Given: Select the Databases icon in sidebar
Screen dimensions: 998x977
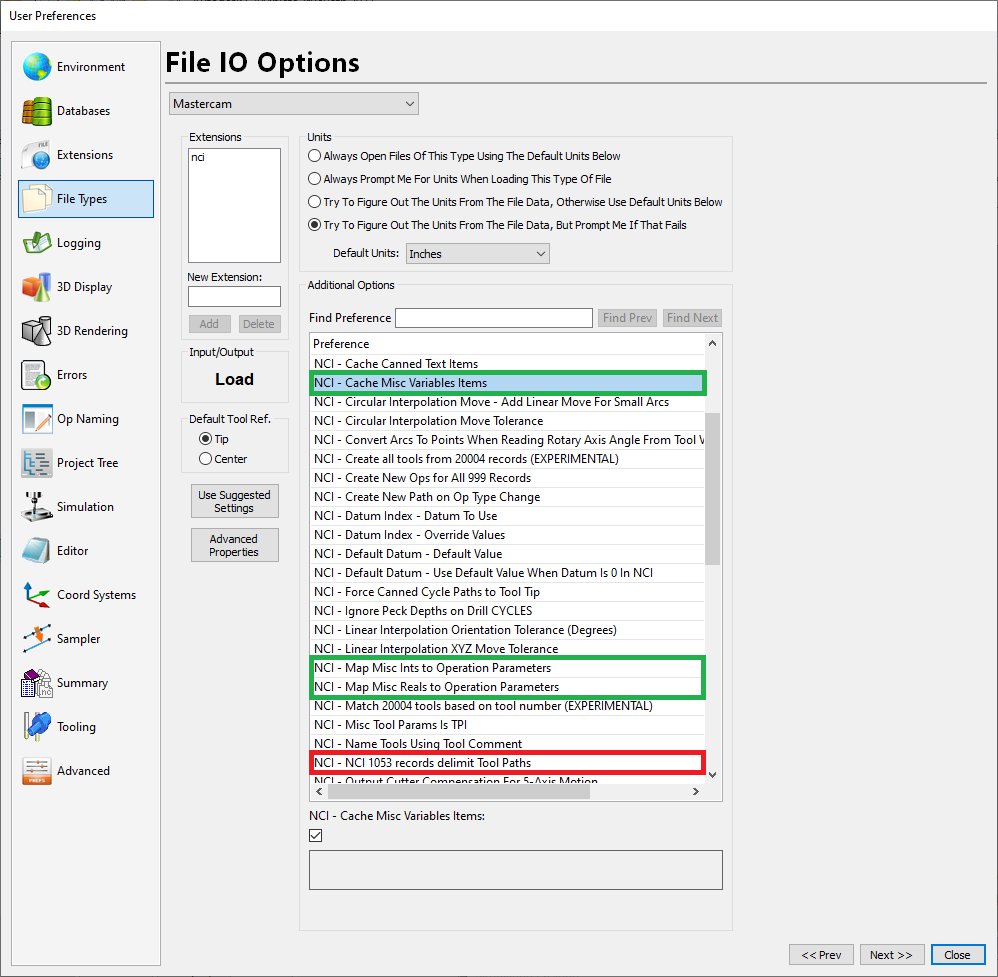Looking at the screenshot, I should (37, 111).
